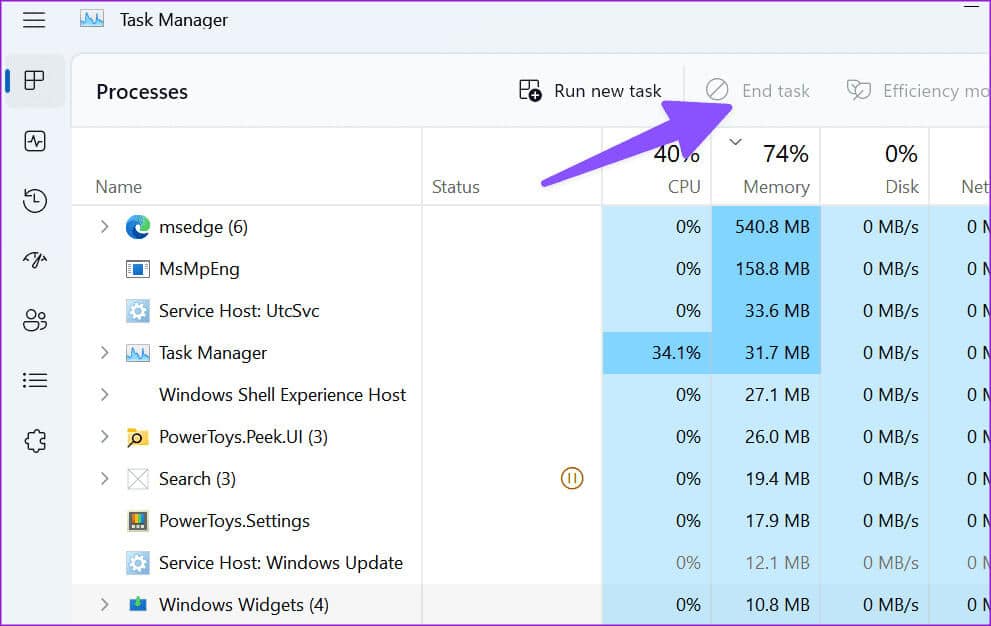
Task: Open the Services page from sidebar
Action: point(35,440)
